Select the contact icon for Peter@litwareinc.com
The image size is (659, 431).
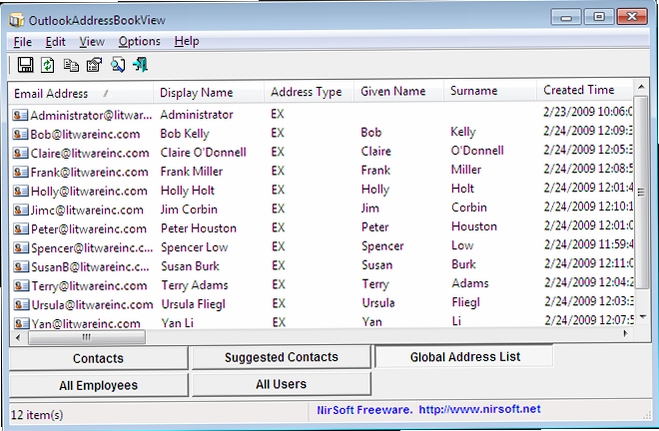click(x=21, y=229)
